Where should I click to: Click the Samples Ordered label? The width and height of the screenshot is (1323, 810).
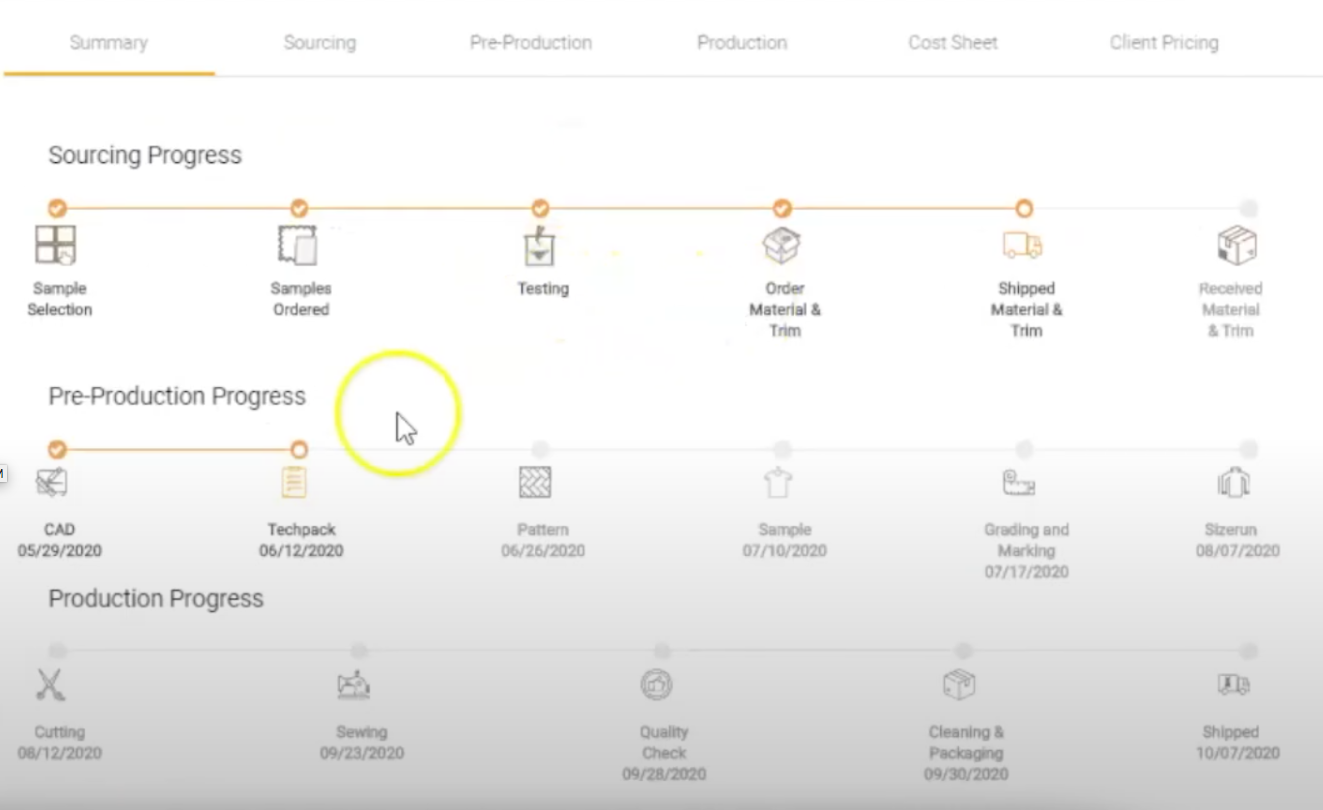click(301, 299)
